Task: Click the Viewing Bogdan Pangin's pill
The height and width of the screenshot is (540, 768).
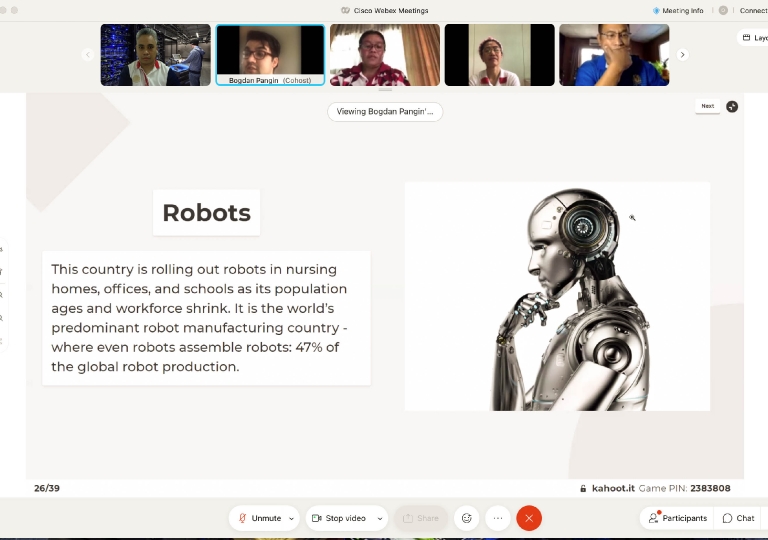Action: click(385, 112)
